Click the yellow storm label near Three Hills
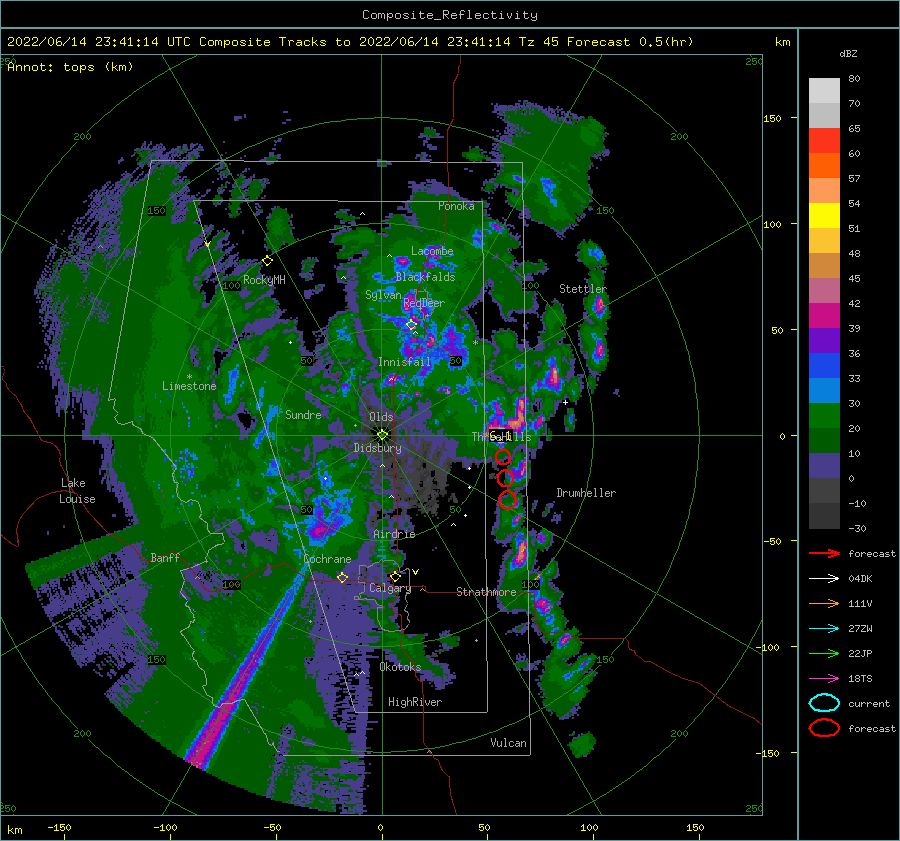This screenshot has width=900, height=841. (501, 436)
